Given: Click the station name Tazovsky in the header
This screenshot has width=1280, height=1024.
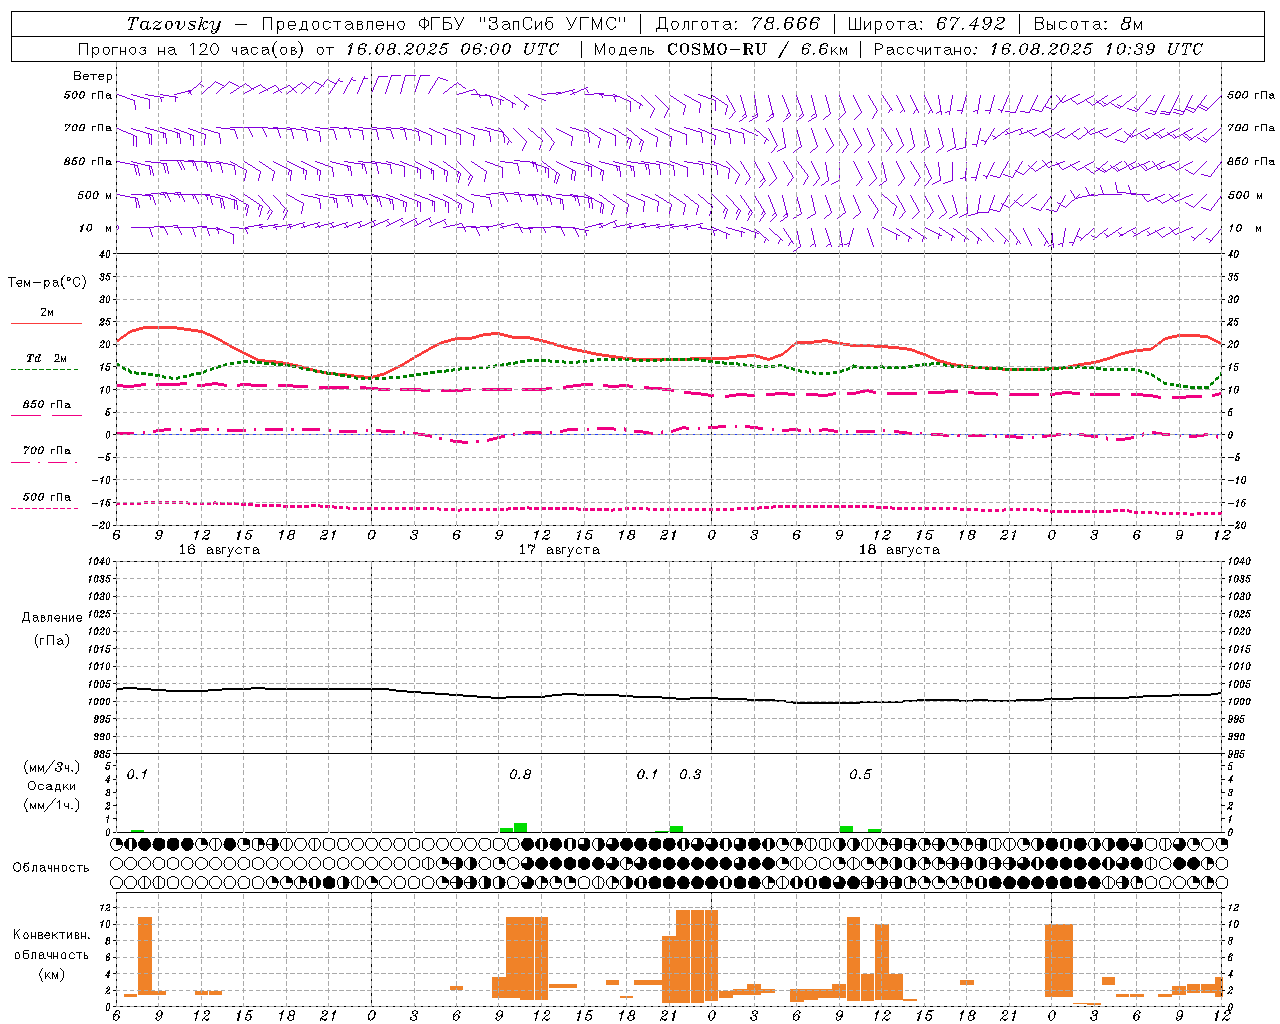Looking at the screenshot, I should pyautogui.click(x=175, y=24).
